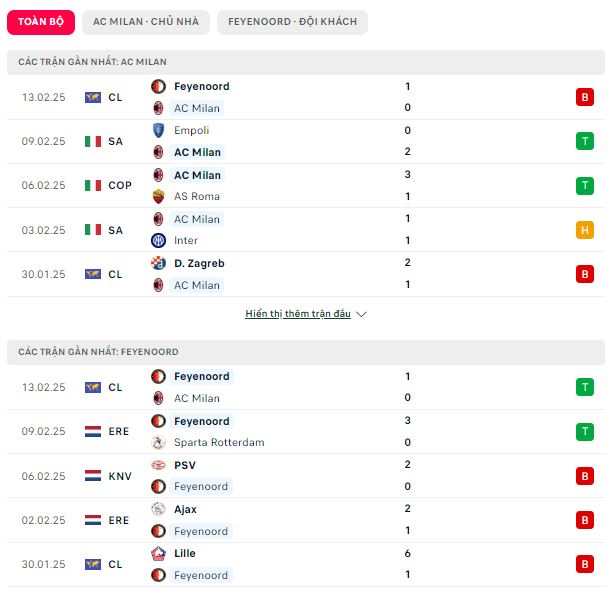Click the Sparta Rotterdam club logo

tap(158, 443)
